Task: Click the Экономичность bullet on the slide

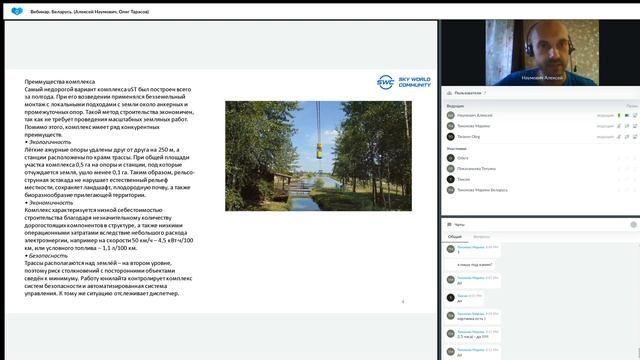Action: [x=49, y=202]
